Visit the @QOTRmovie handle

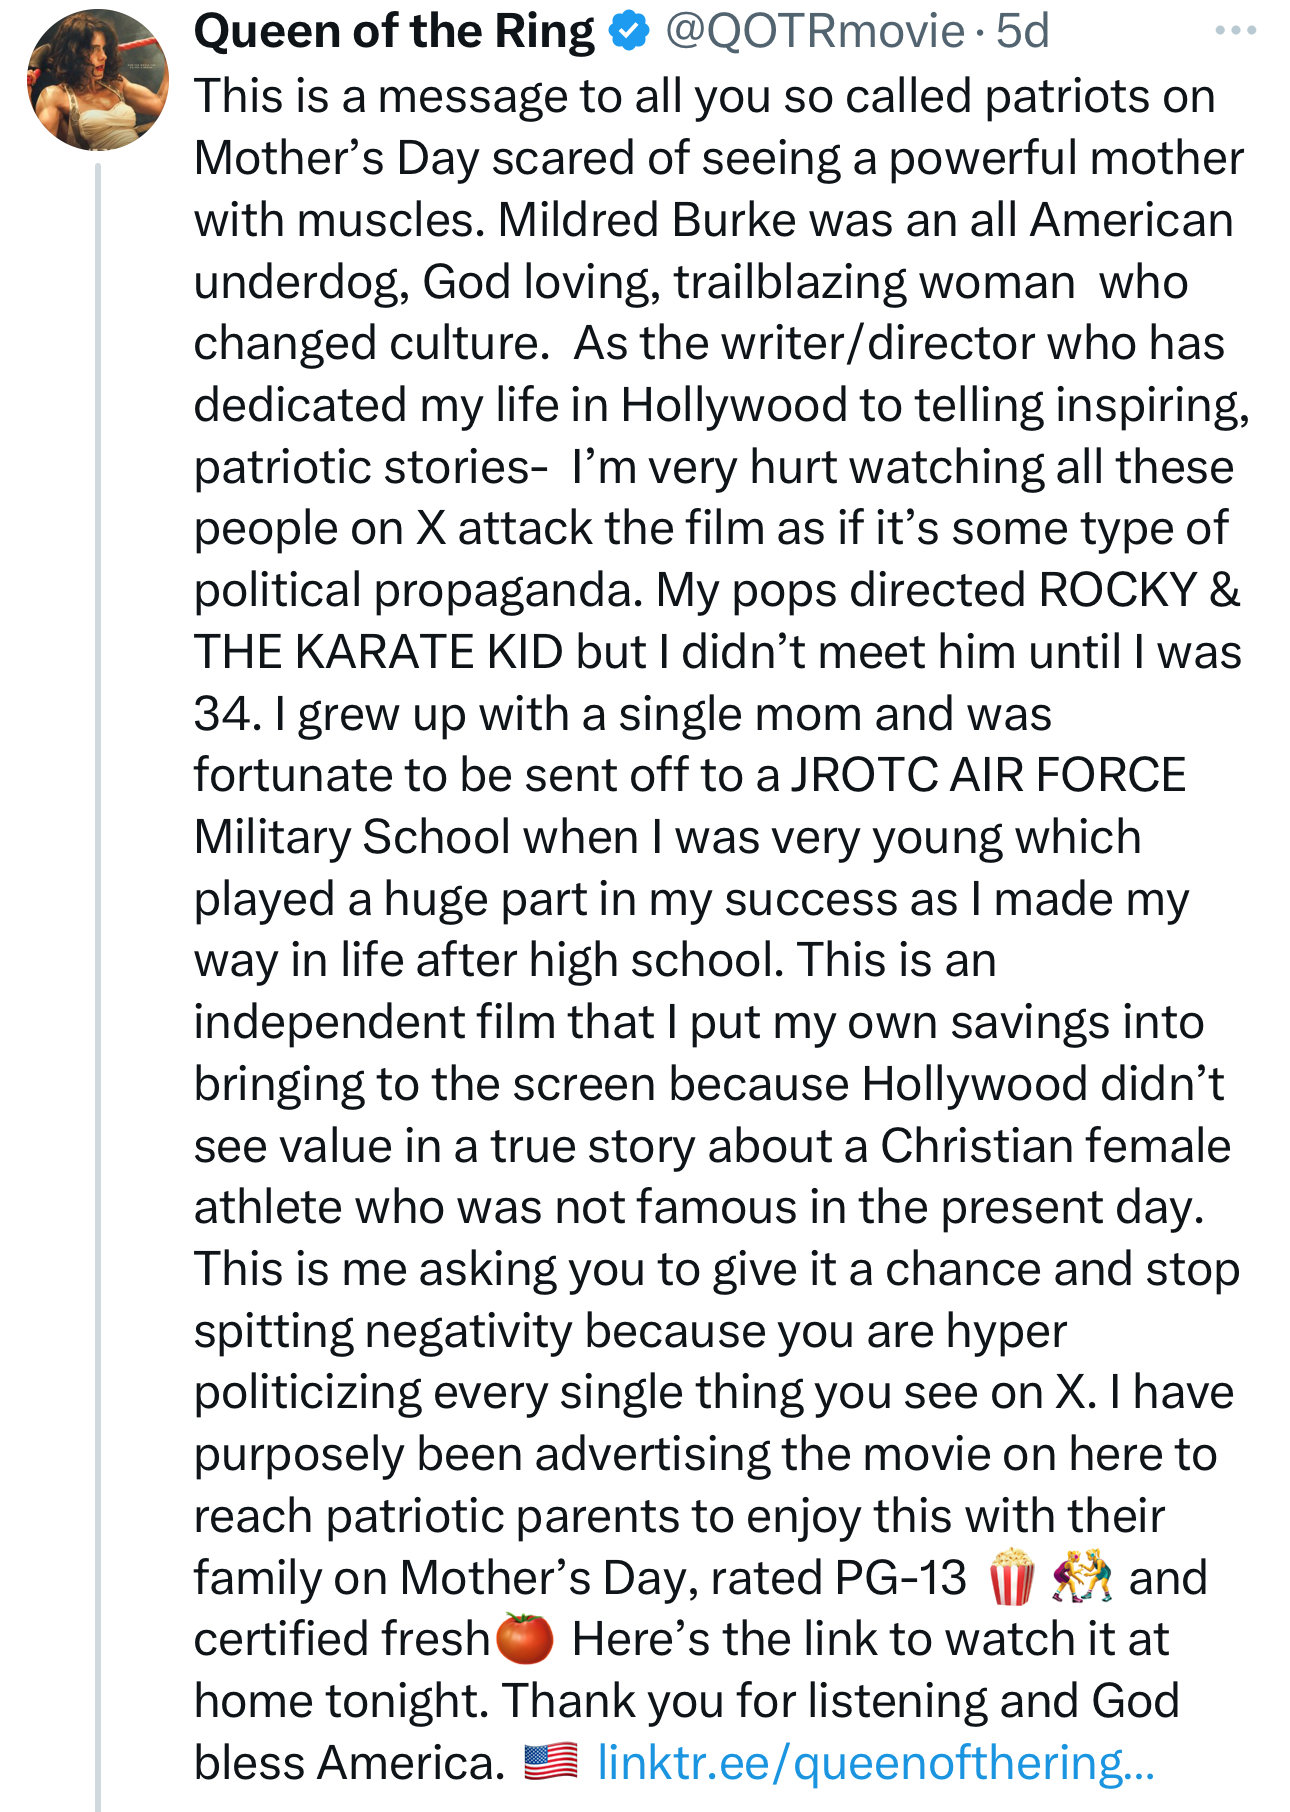click(814, 32)
